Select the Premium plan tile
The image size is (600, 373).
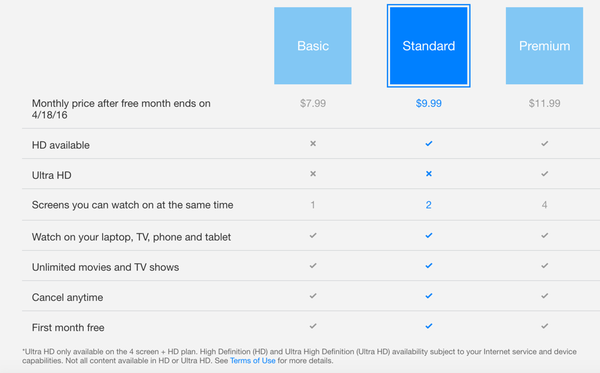click(544, 46)
